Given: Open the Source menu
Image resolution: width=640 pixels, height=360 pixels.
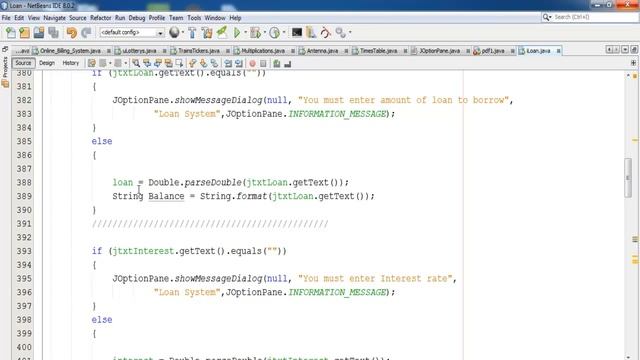Looking at the screenshot, I should [78, 18].
